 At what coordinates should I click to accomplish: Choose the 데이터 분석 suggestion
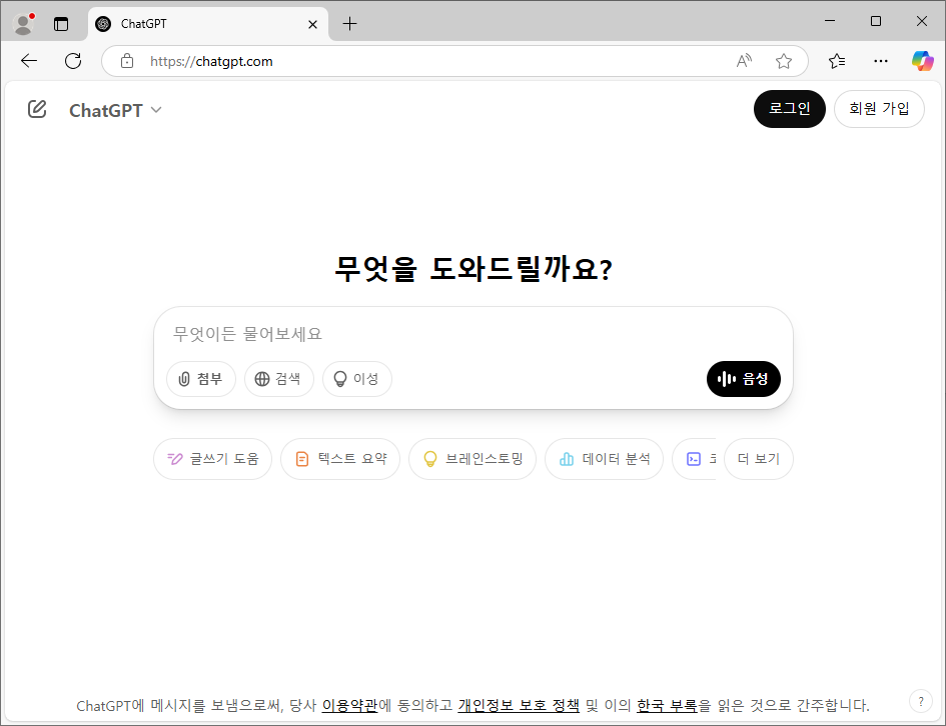(x=604, y=459)
